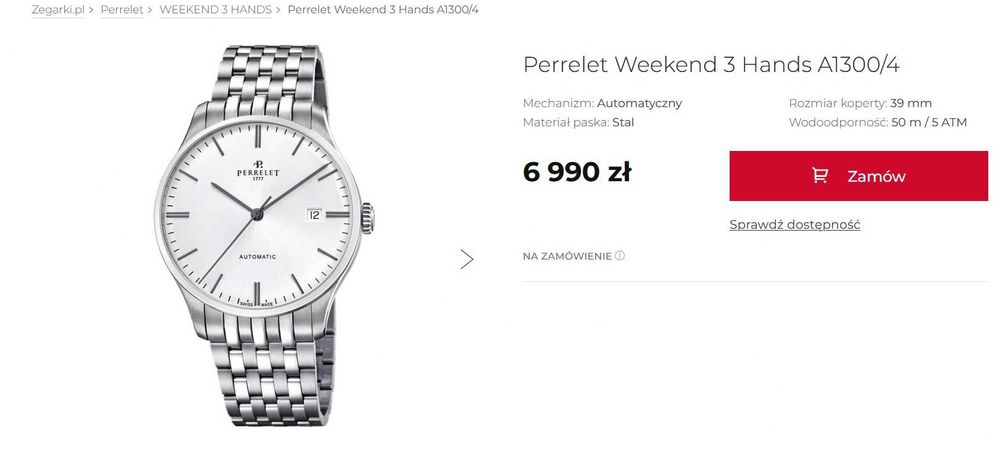This screenshot has width=1000, height=460.
Task: Open WEEKEND 3 HANDS collection breadcrumb
Action: [216, 10]
